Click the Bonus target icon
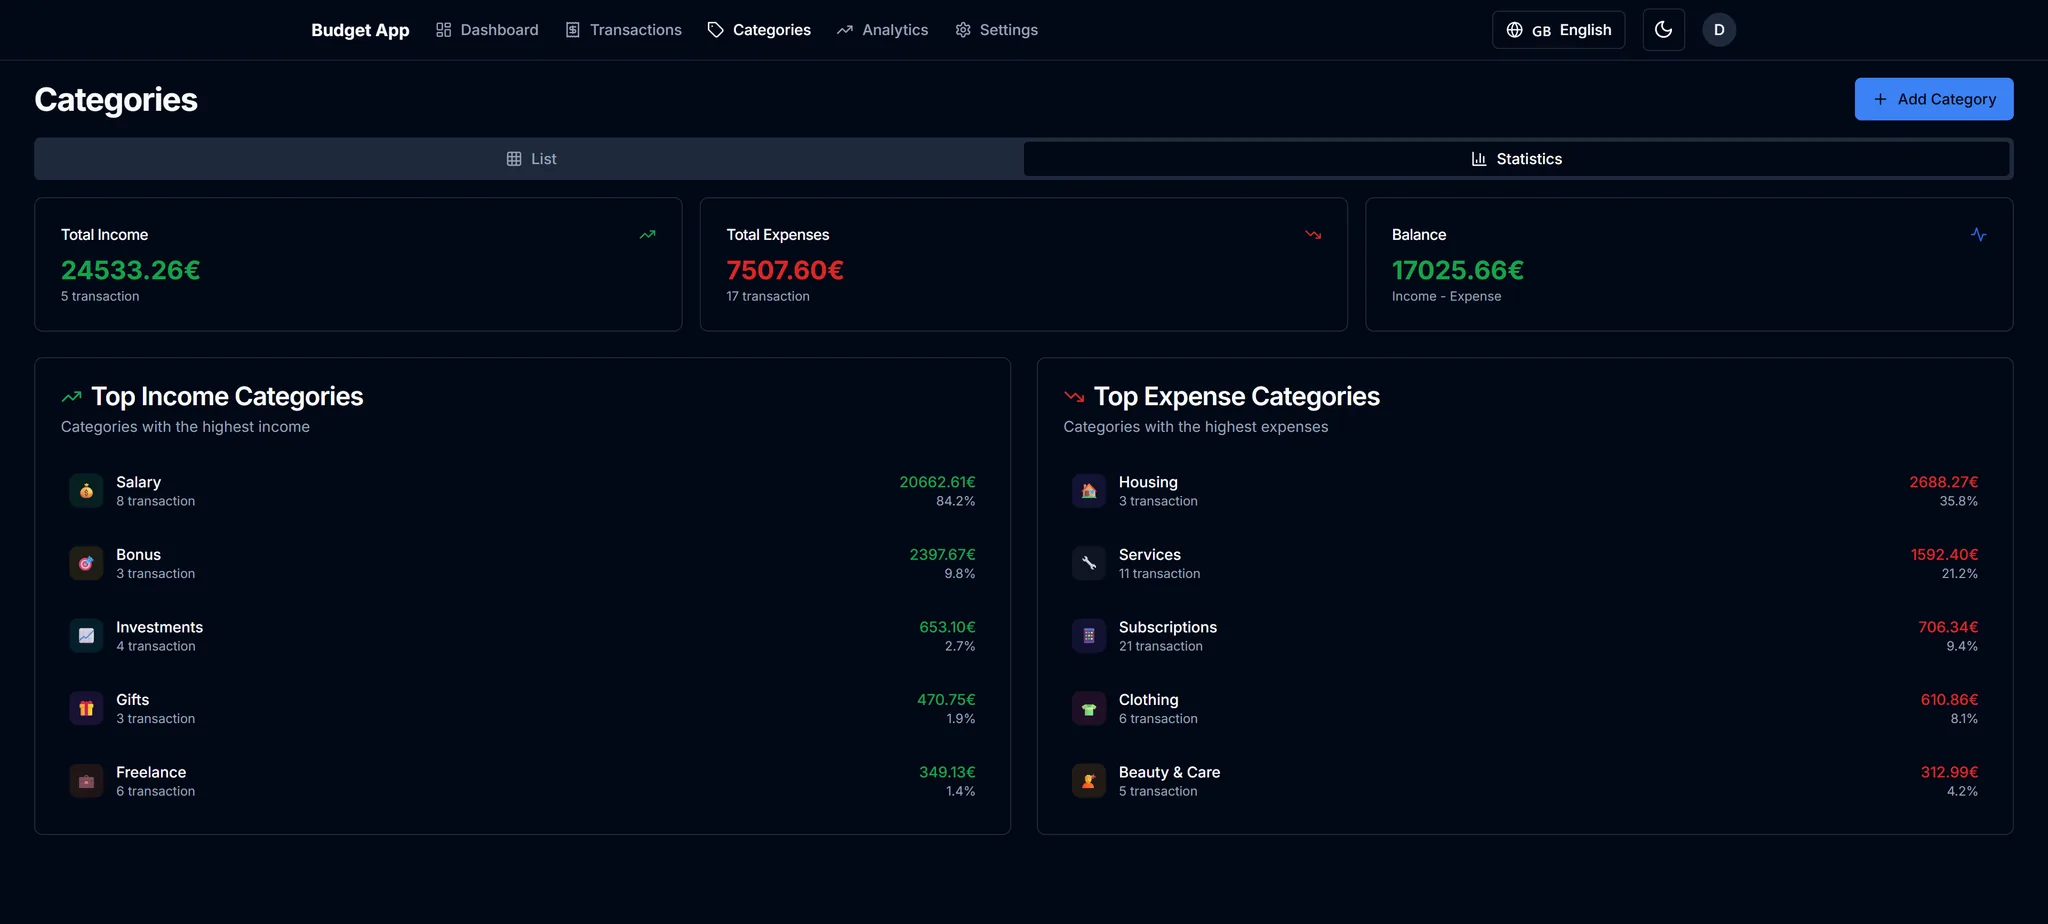Viewport: 2048px width, 924px height. [x=86, y=563]
